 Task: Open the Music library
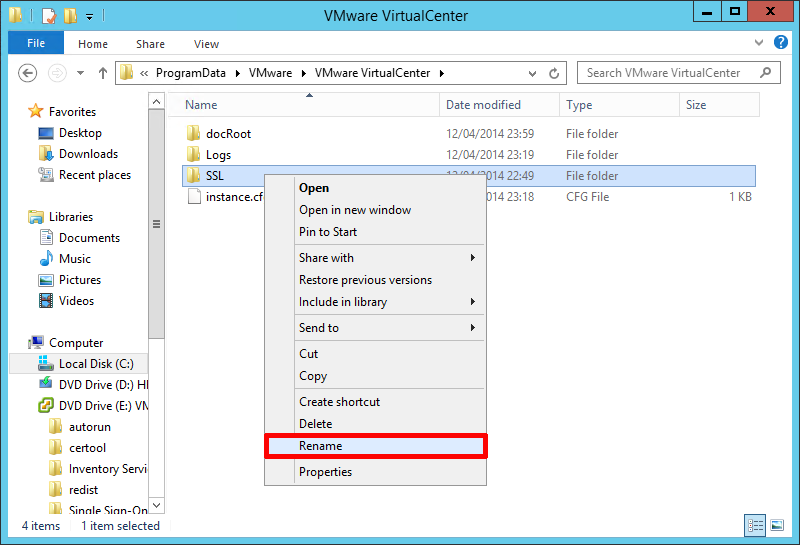74,259
